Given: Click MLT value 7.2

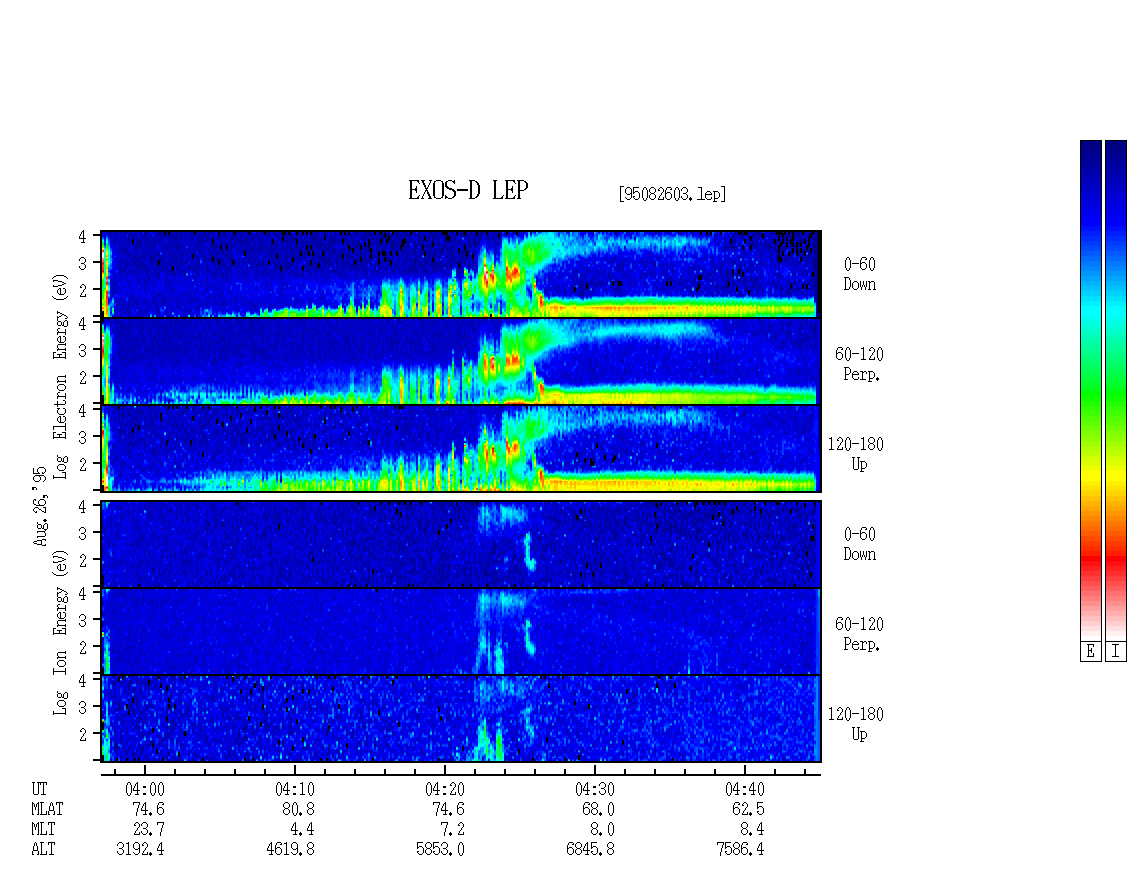Looking at the screenshot, I should tap(453, 830).
